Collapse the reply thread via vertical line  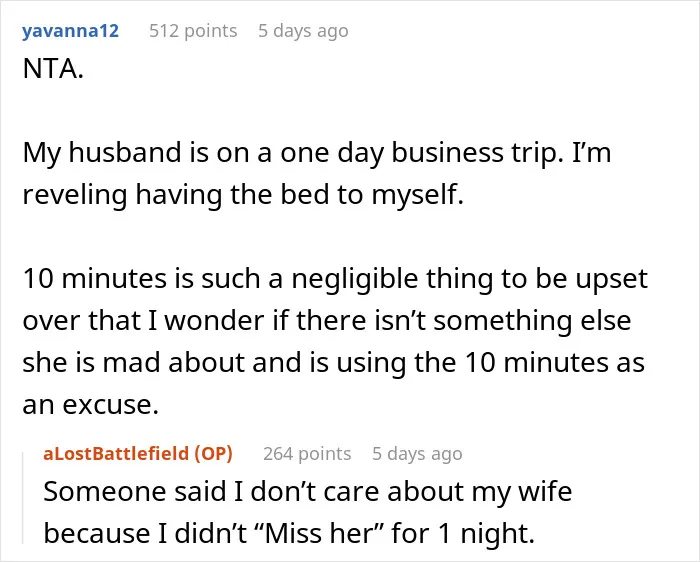tap(23, 498)
